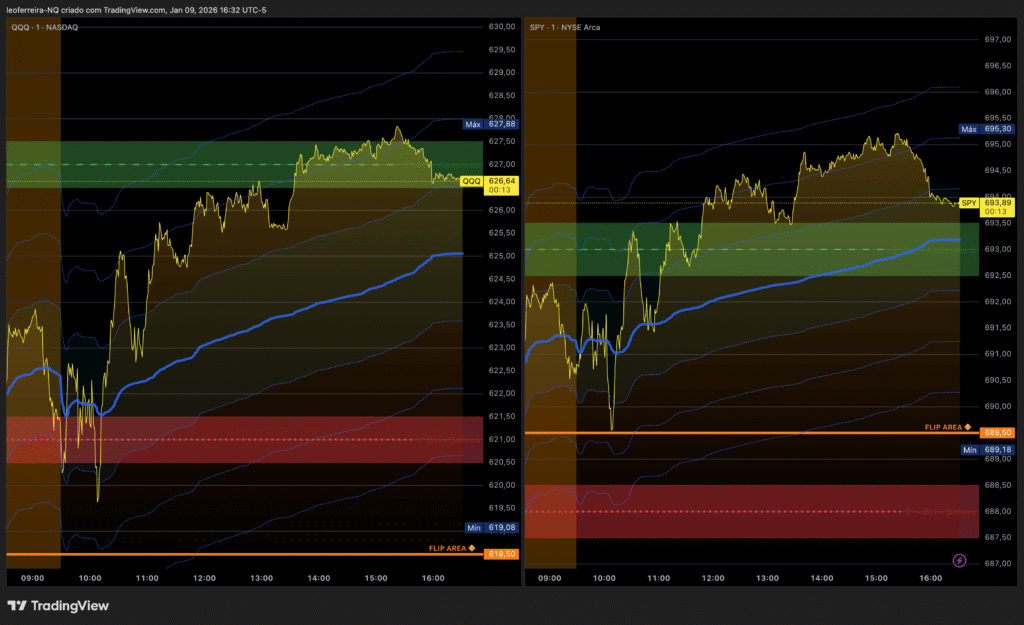Viewport: 1024px width, 625px height.
Task: Click 14:00 on QQQ time axis
Action: point(319,578)
